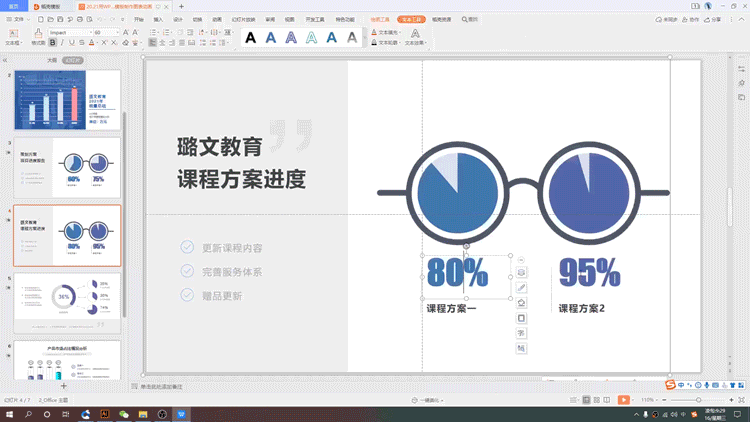Viewport: 750px width, 422px height.
Task: Open the 开始 Home ribbon tab
Action: [x=139, y=20]
